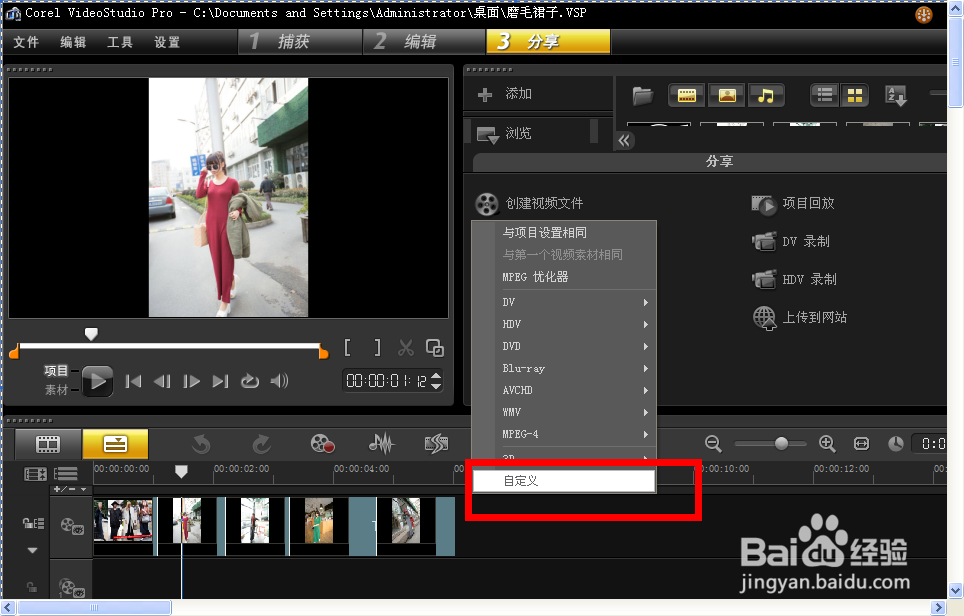Open the 设置 menu
964x616 pixels.
click(x=167, y=42)
